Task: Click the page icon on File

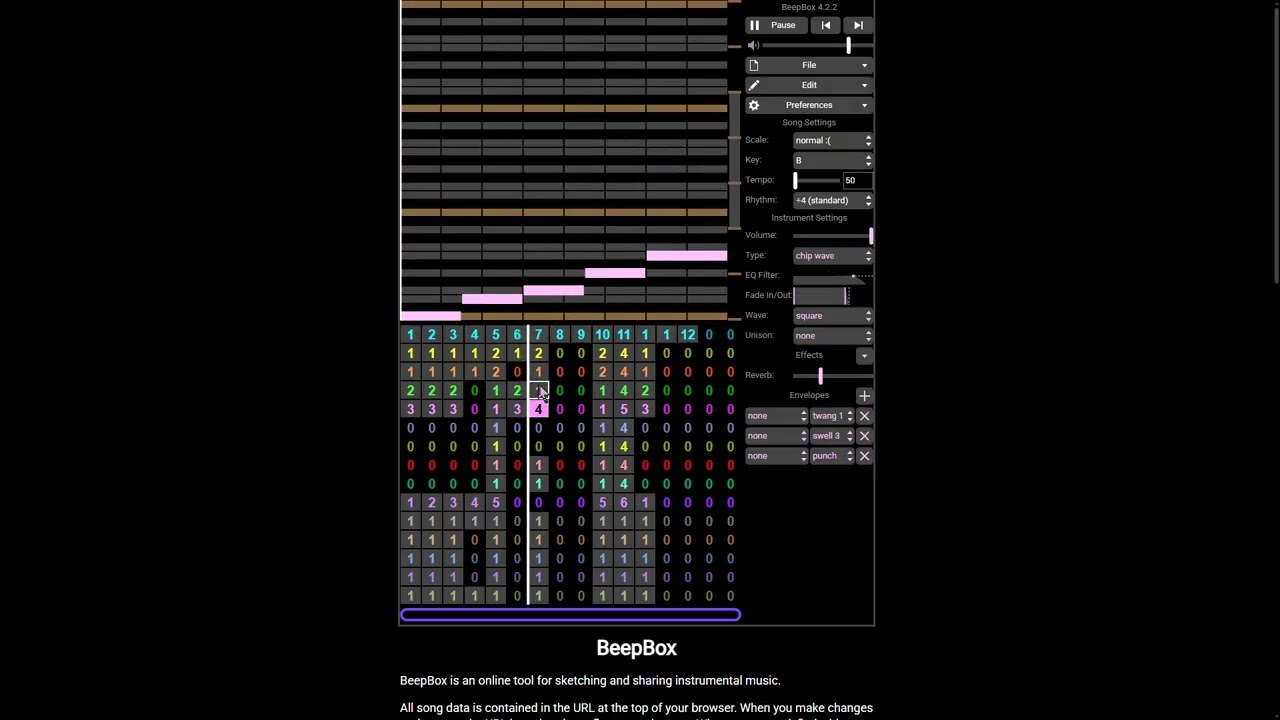Action: 754,65
